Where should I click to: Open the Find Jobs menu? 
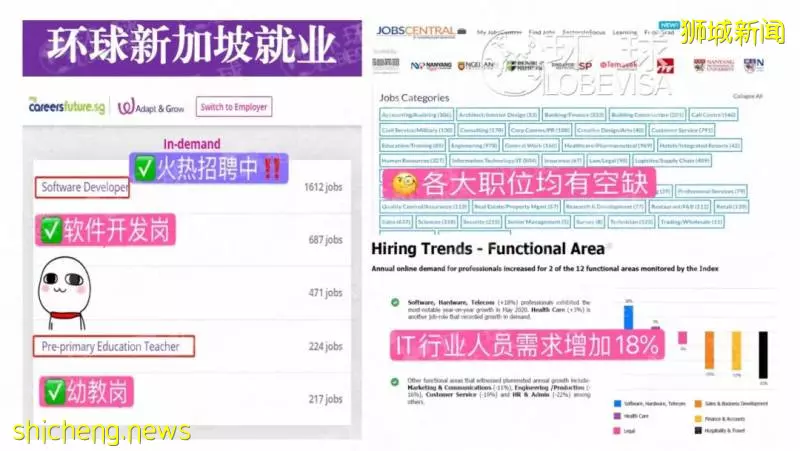tap(541, 32)
